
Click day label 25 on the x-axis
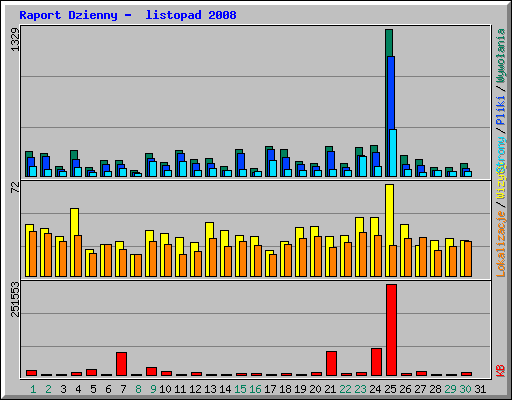[x=390, y=389]
